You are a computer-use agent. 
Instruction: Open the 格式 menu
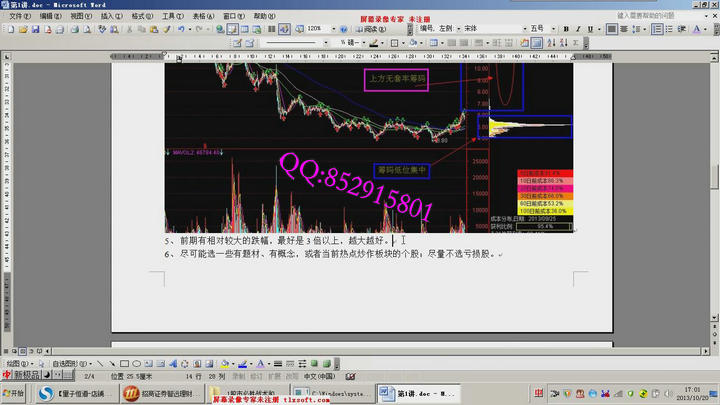point(142,16)
